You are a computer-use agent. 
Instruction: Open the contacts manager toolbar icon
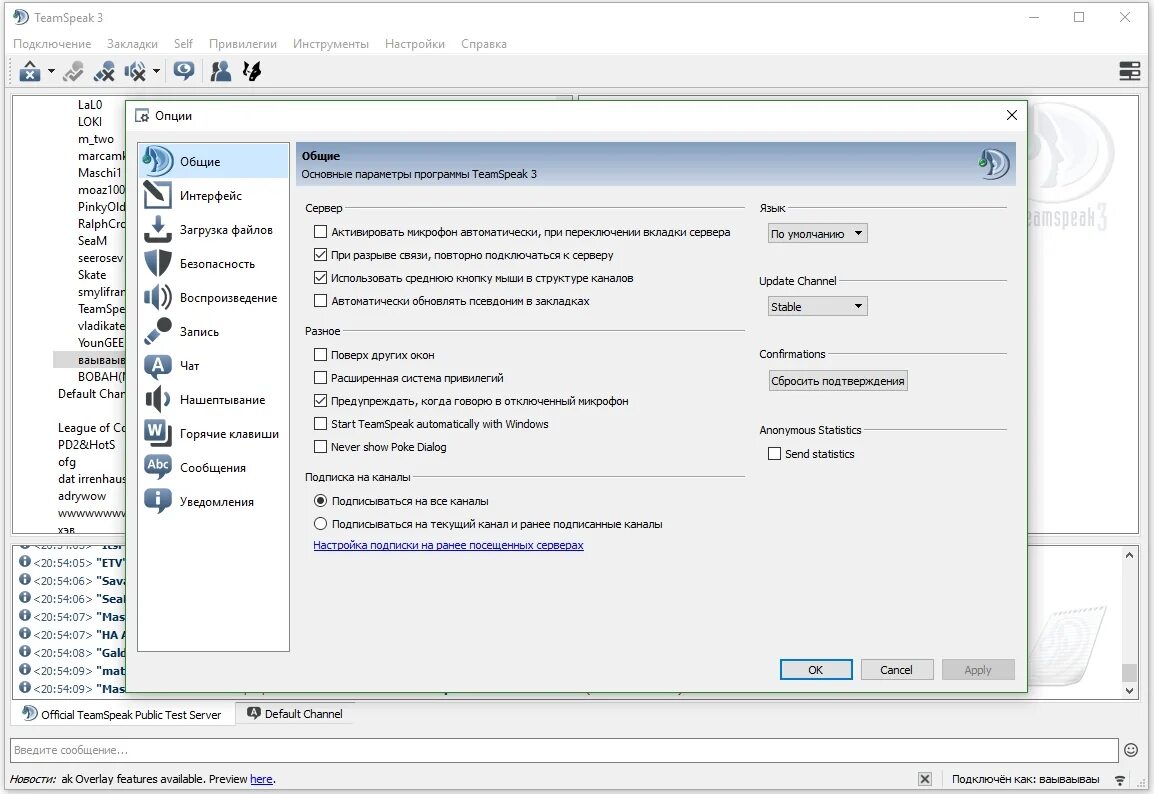pyautogui.click(x=220, y=71)
